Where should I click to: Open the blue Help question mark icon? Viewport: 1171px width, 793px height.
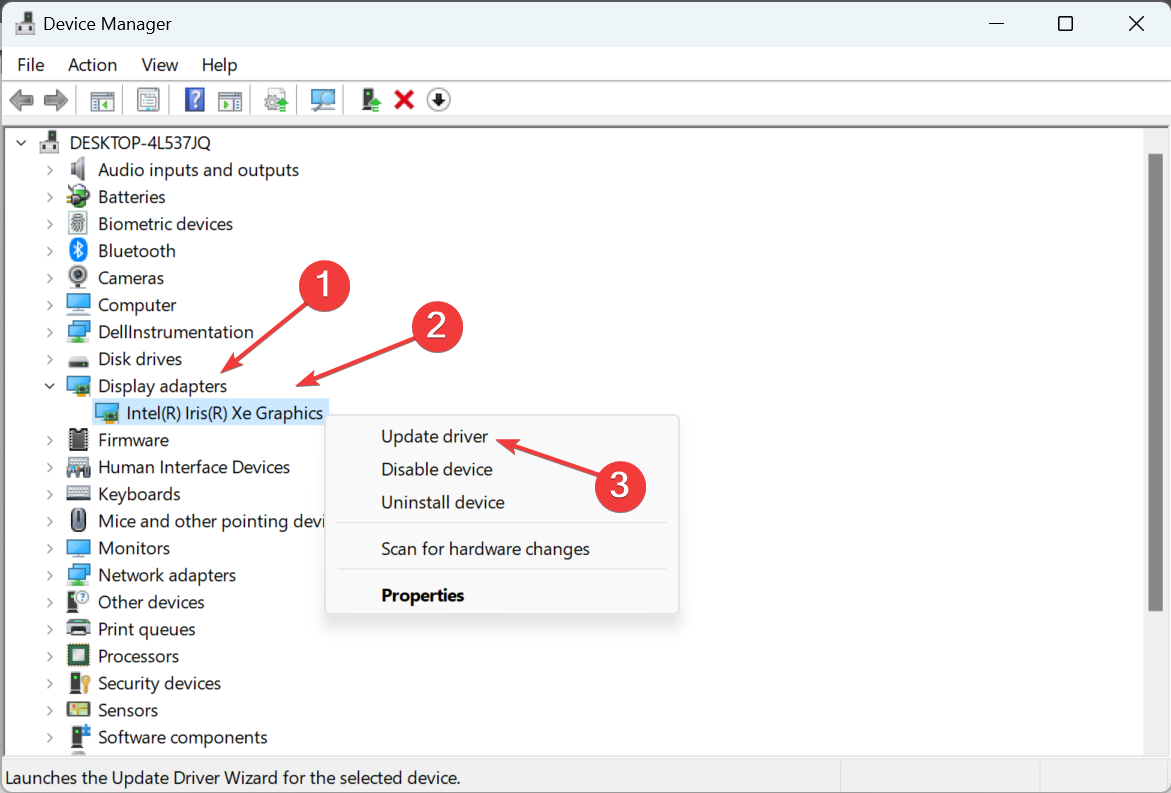[x=194, y=100]
